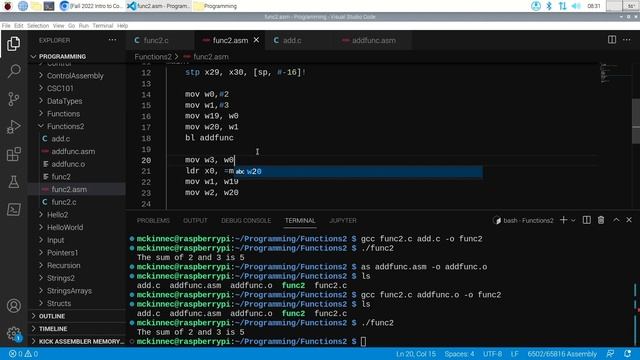Open Raspberry Pi main menu

click(8, 6)
